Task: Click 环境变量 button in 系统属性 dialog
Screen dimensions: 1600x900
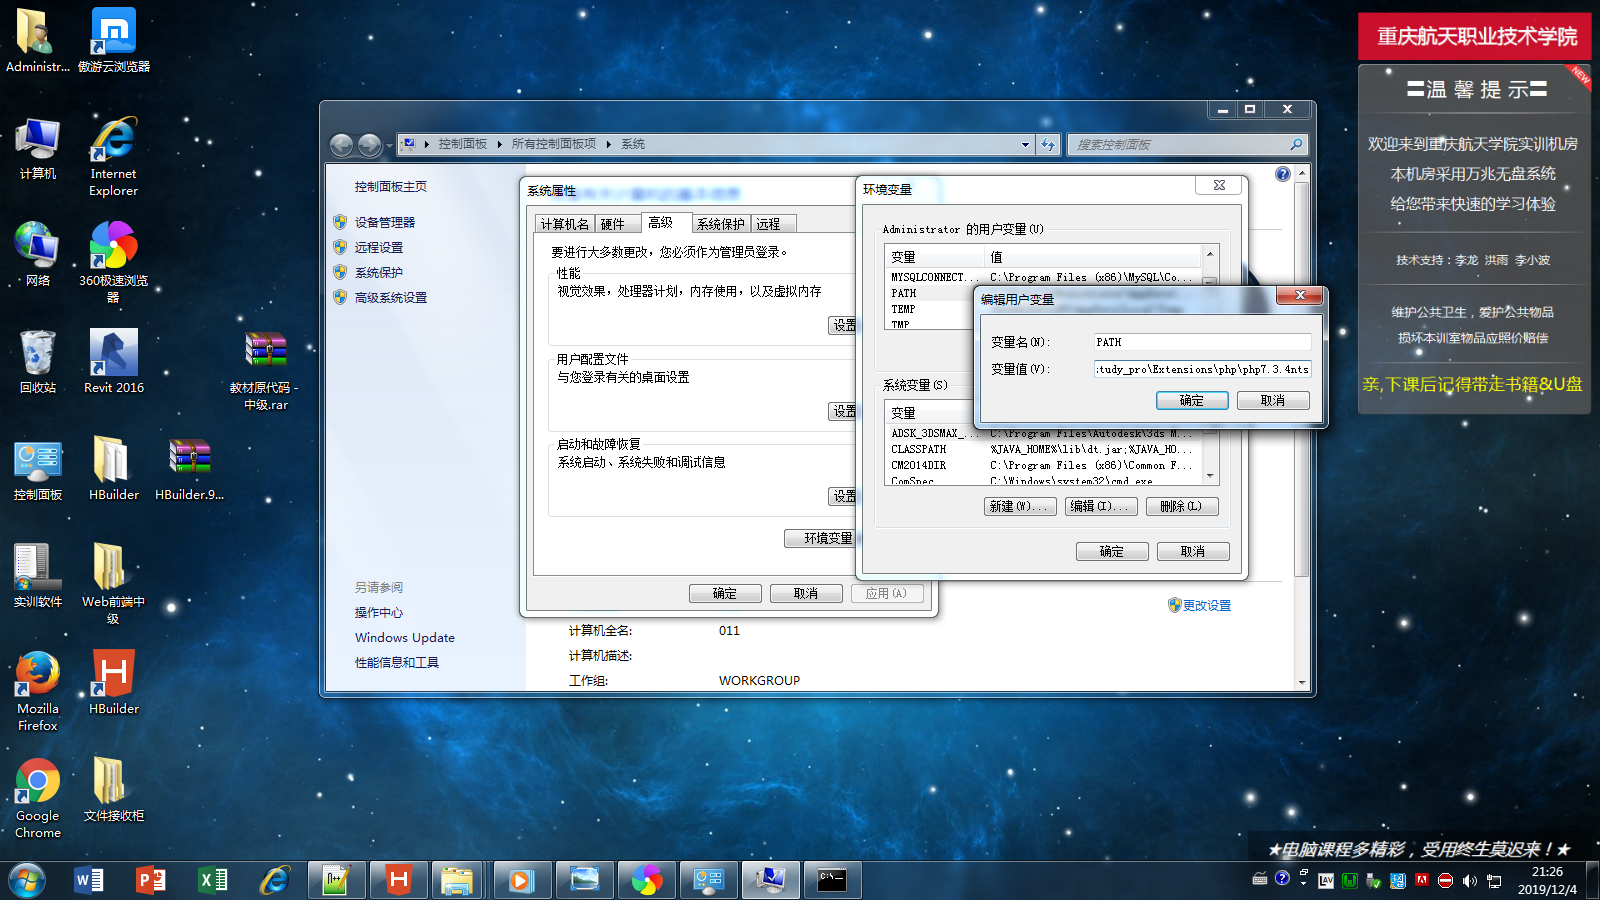Action: tap(820, 538)
